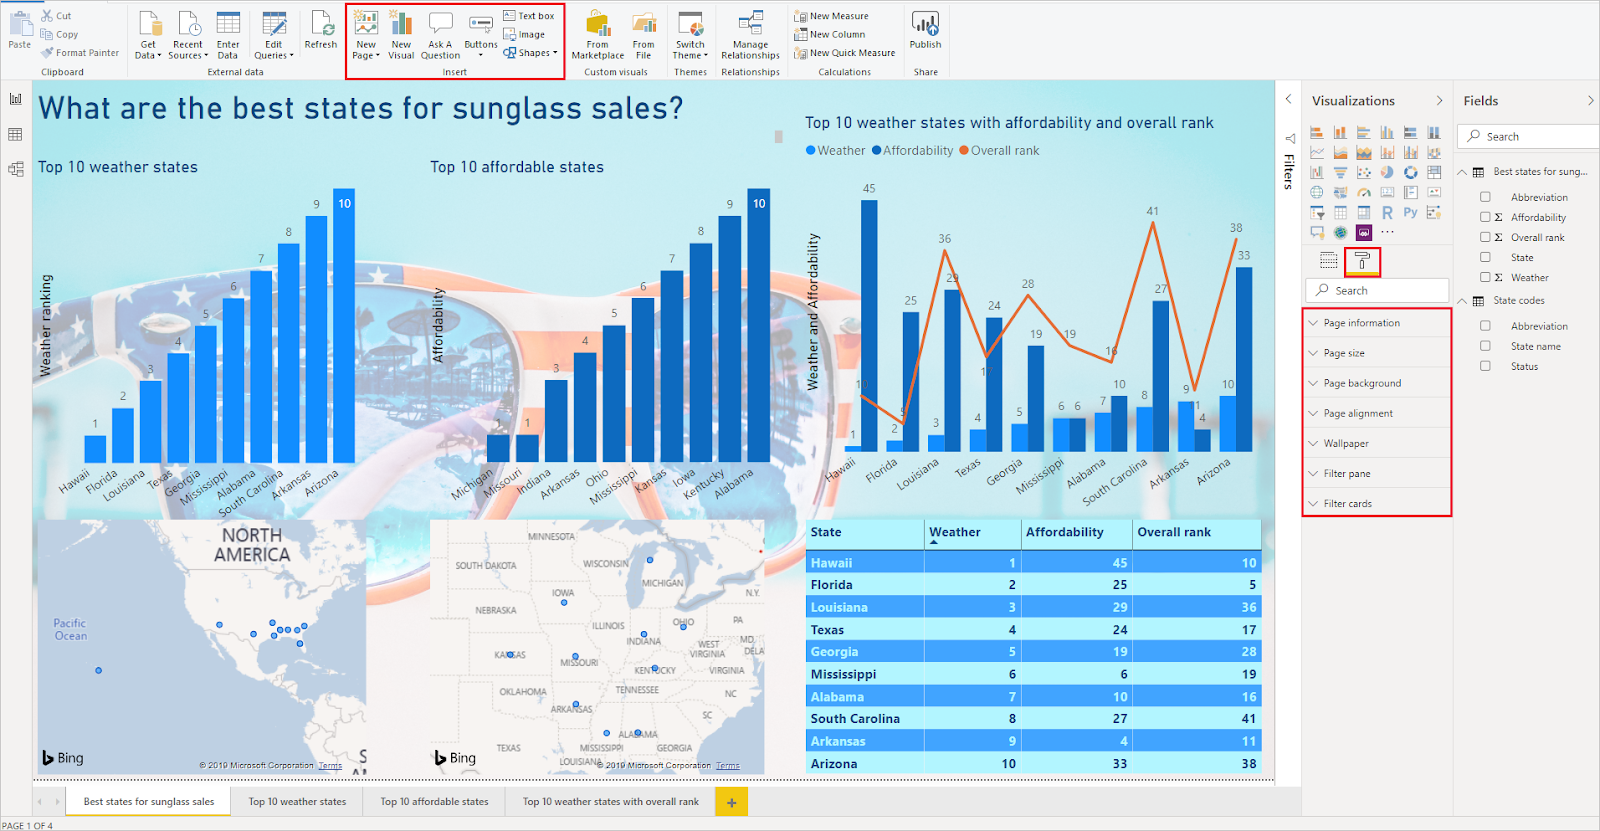The height and width of the screenshot is (831, 1600).
Task: Check Abbreviation under State codes table
Action: [x=1485, y=326]
